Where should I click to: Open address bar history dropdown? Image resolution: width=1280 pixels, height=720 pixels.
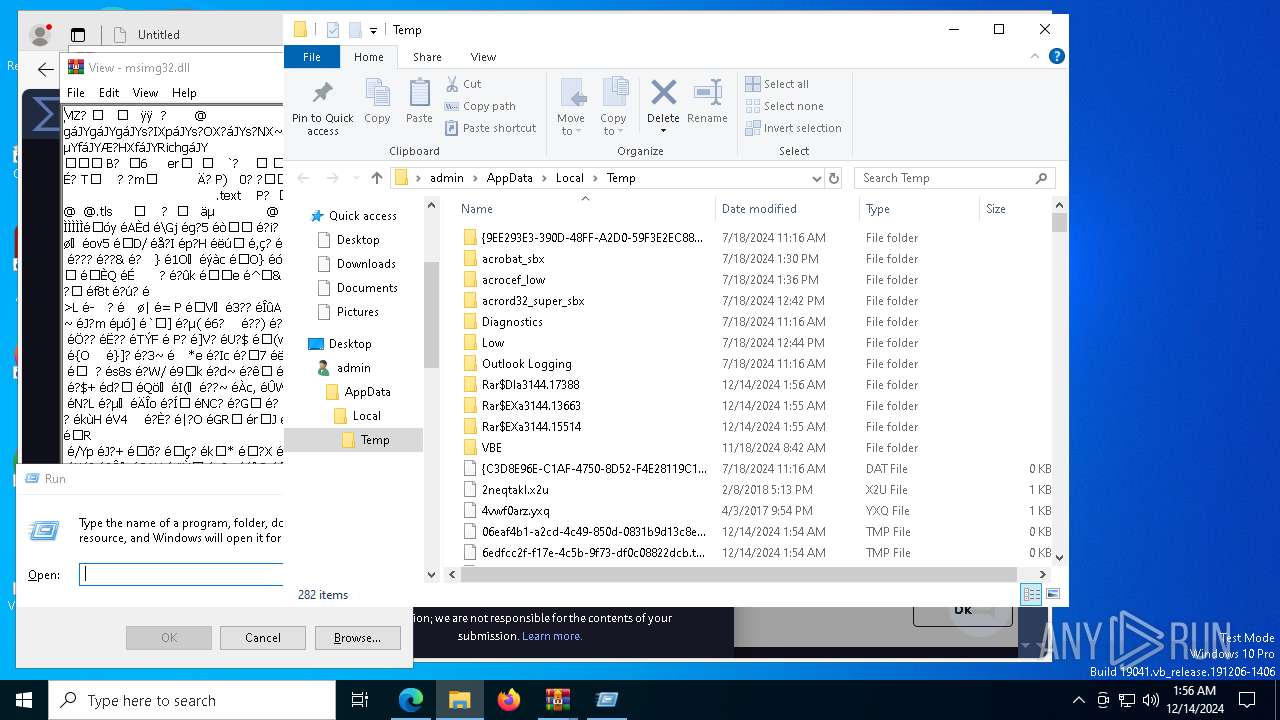pos(816,178)
